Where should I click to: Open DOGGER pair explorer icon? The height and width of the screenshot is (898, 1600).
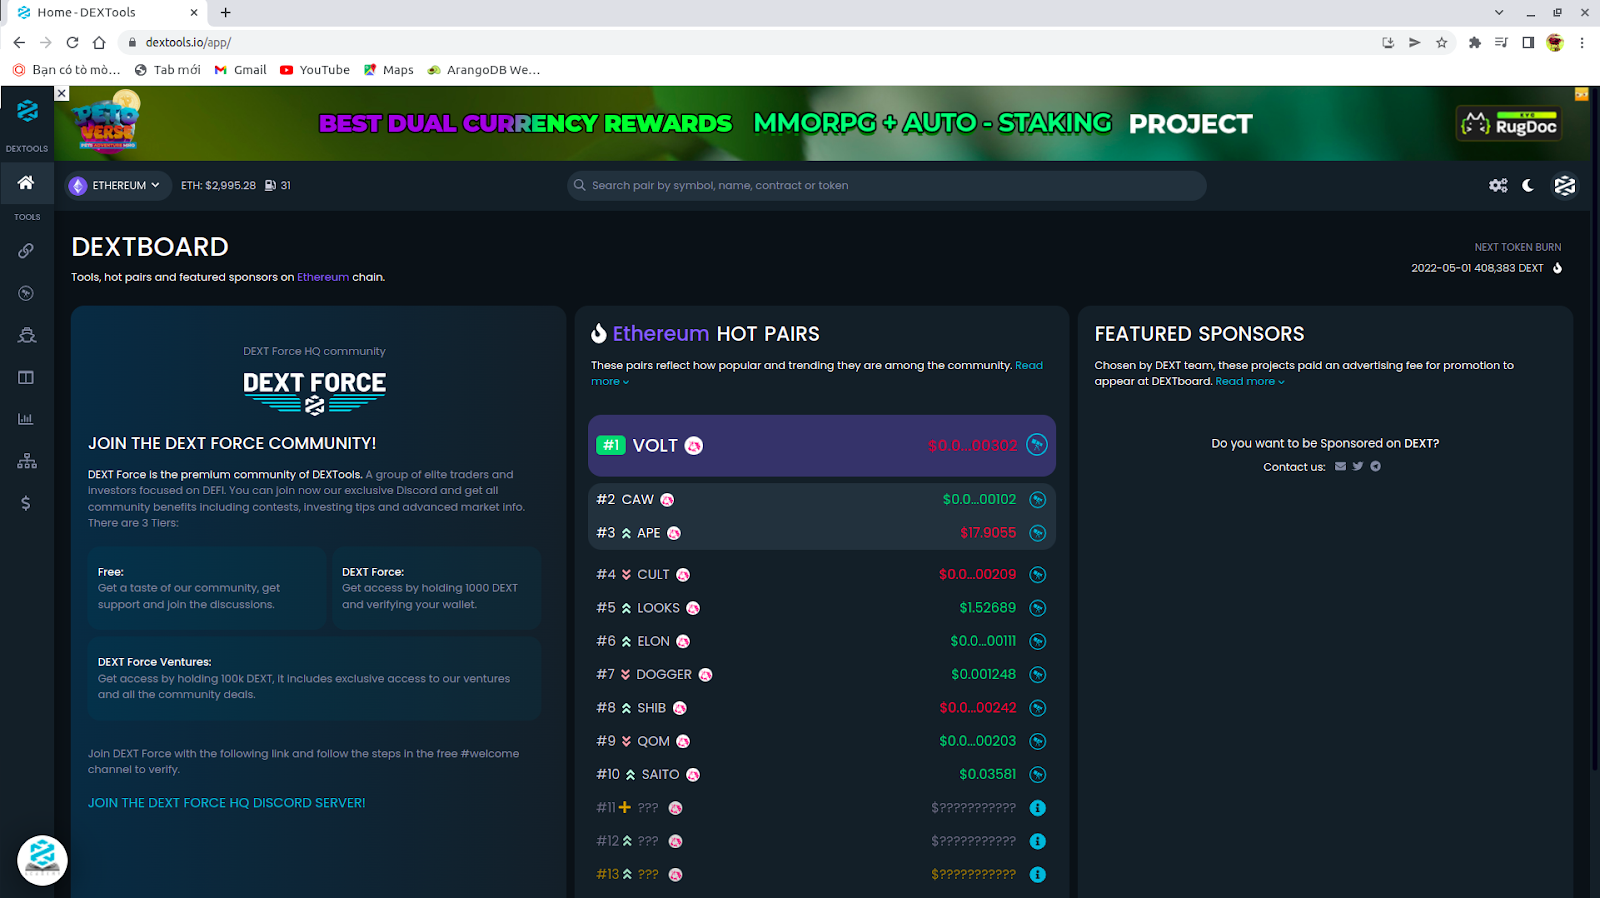[x=1038, y=675]
